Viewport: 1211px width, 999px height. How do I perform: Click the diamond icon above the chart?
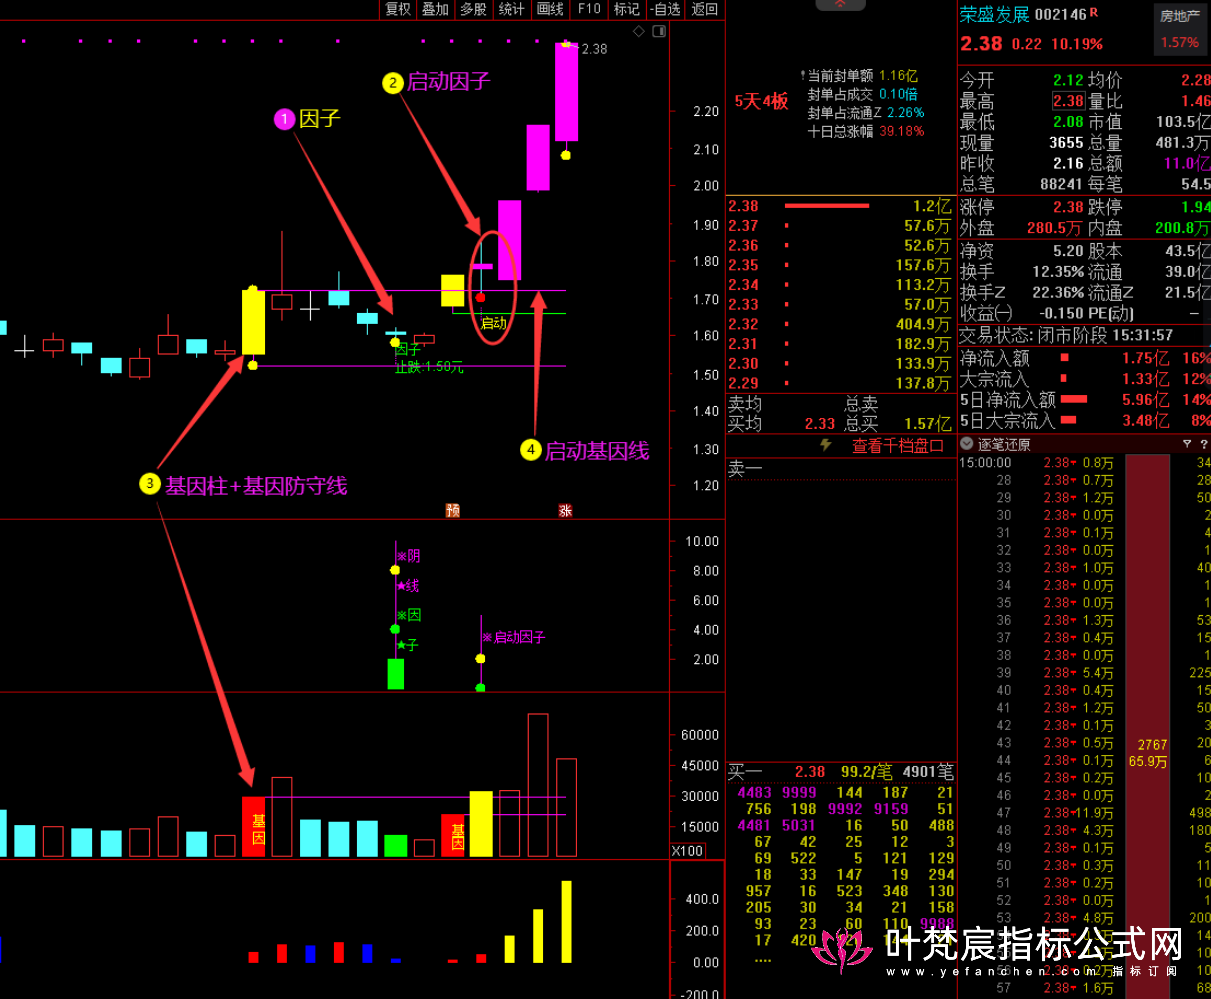pyautogui.click(x=639, y=32)
